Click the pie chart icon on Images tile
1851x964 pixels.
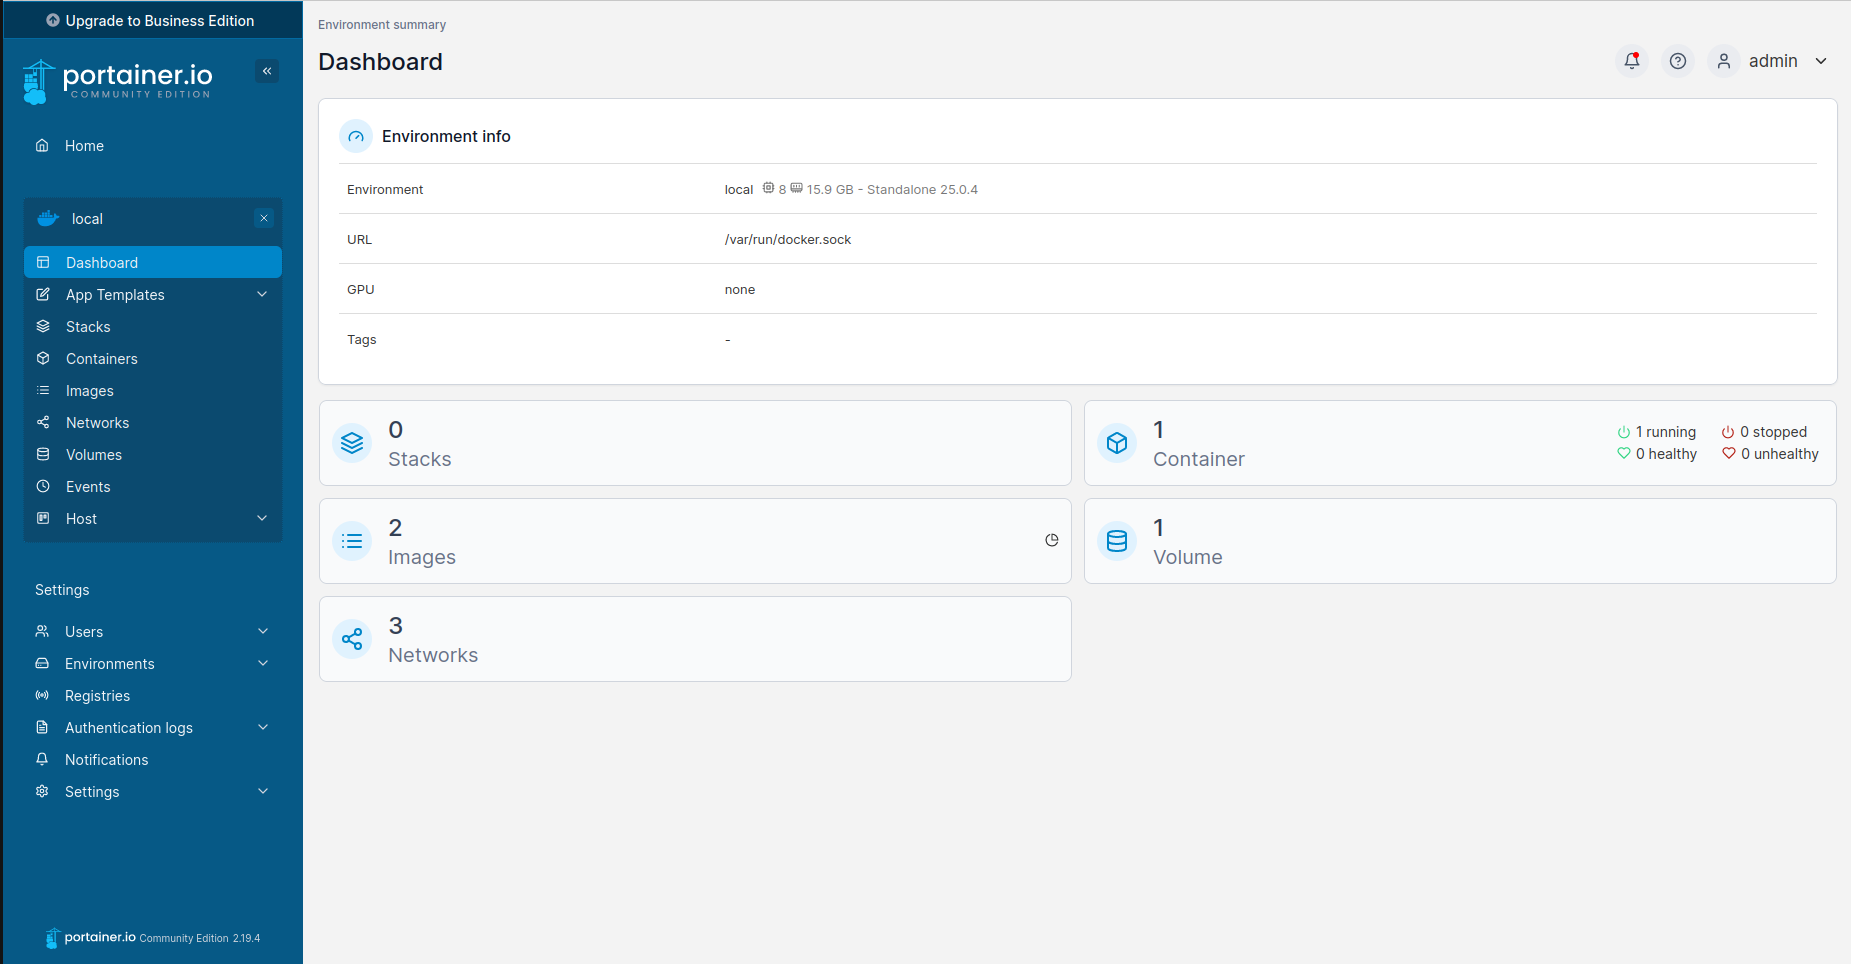(x=1051, y=540)
